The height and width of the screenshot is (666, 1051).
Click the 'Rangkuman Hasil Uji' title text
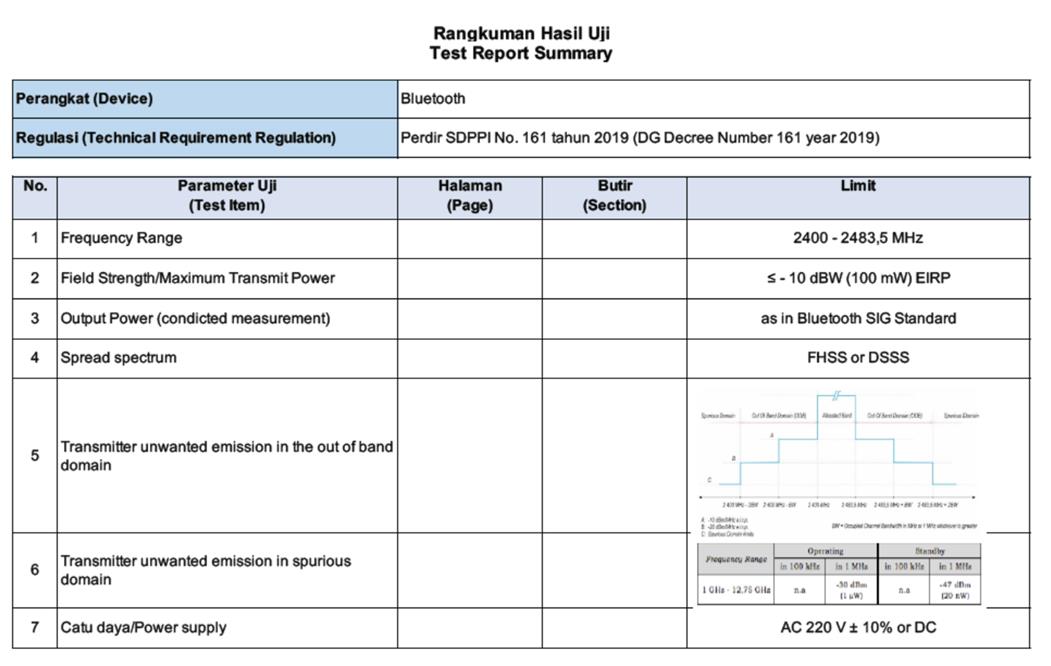521,34
